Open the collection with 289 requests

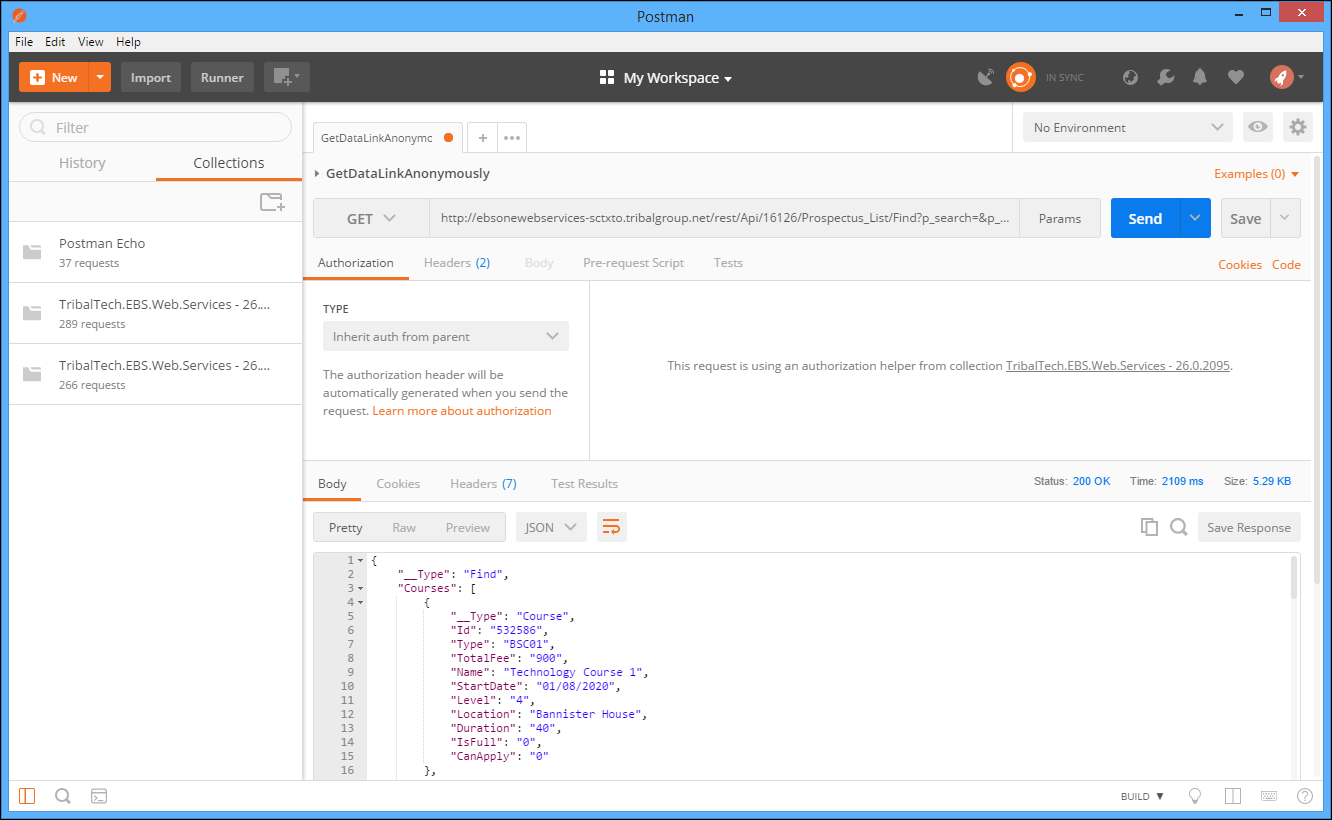[155, 313]
